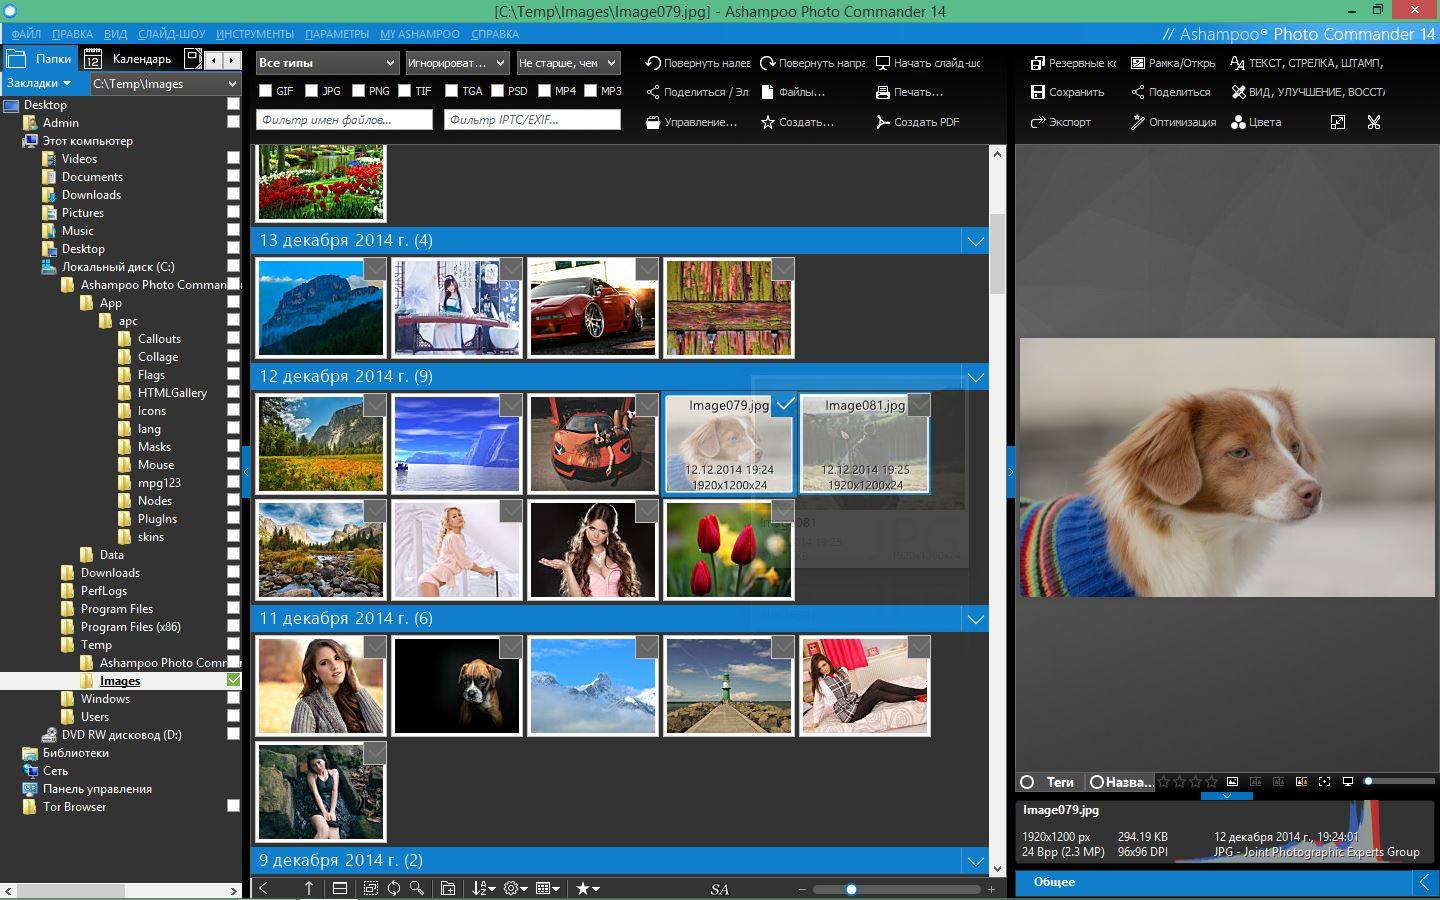Start slideshow via its monitor icon
Viewport: 1440px width, 900px height.
pyautogui.click(x=883, y=63)
